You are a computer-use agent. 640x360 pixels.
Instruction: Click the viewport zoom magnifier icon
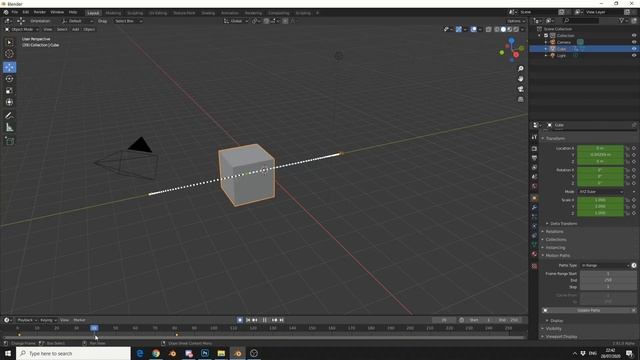click(x=520, y=69)
